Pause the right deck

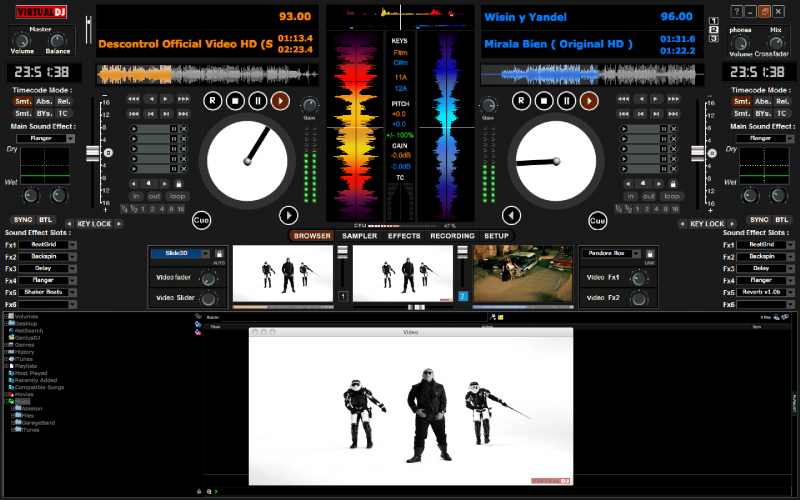pyautogui.click(x=566, y=101)
